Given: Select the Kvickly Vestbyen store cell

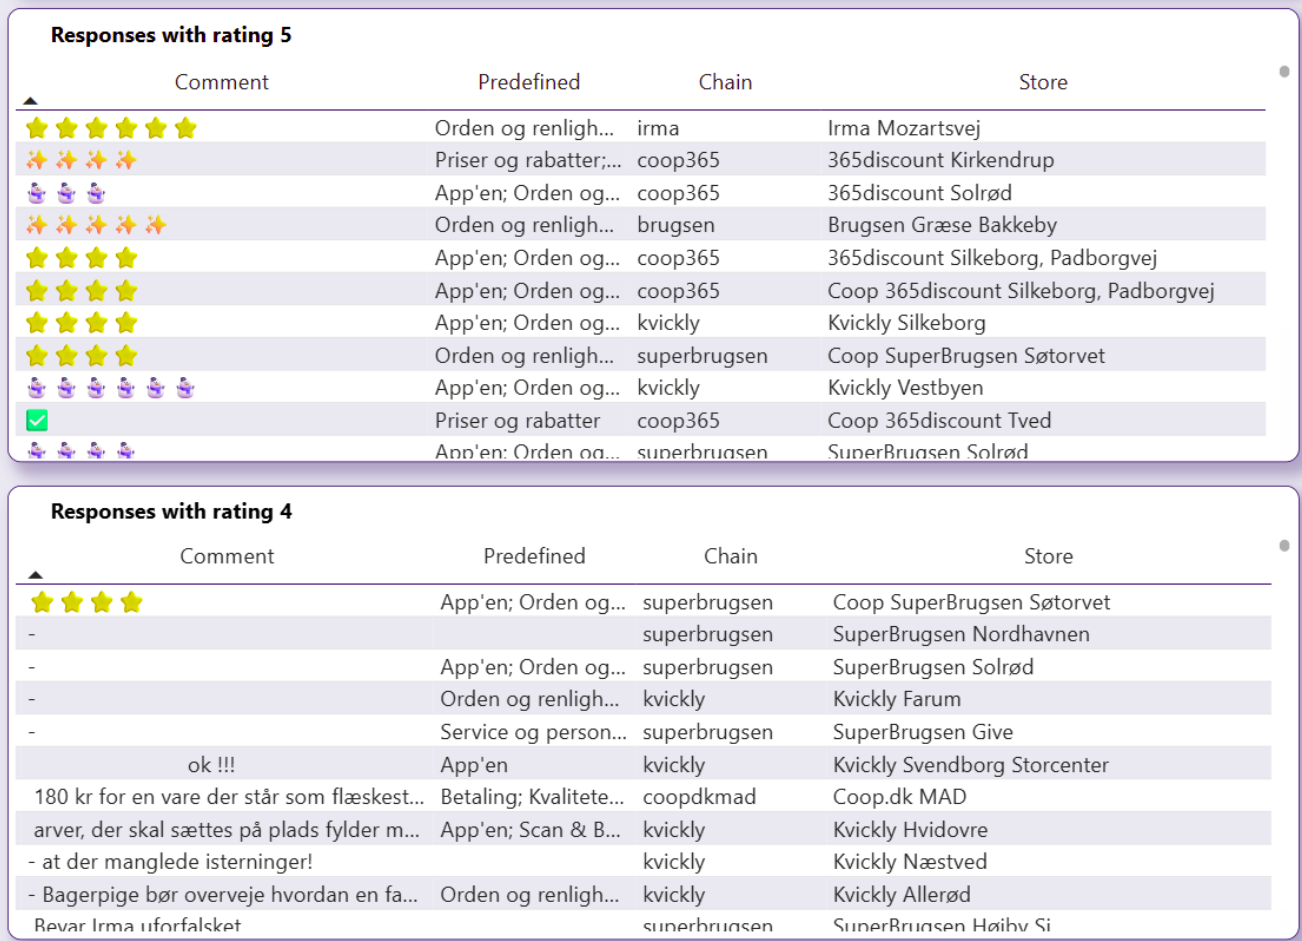Looking at the screenshot, I should [x=905, y=388].
